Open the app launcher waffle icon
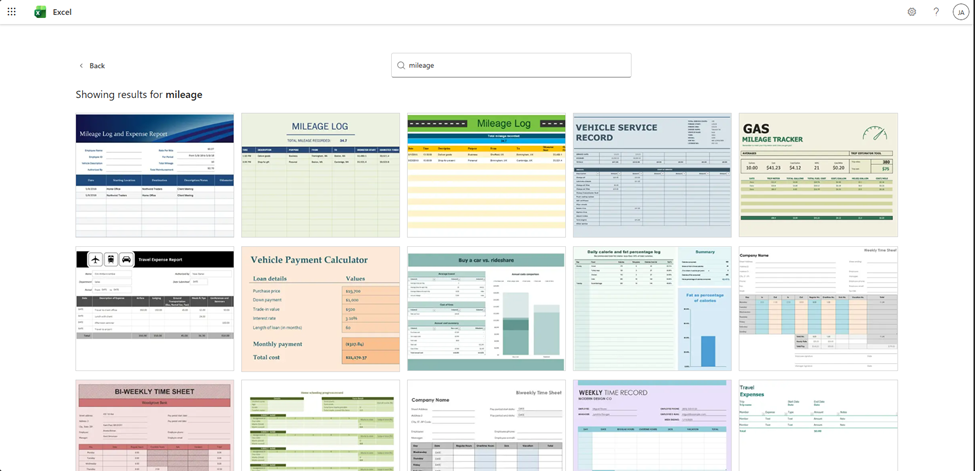The image size is (975, 471). 12,12
